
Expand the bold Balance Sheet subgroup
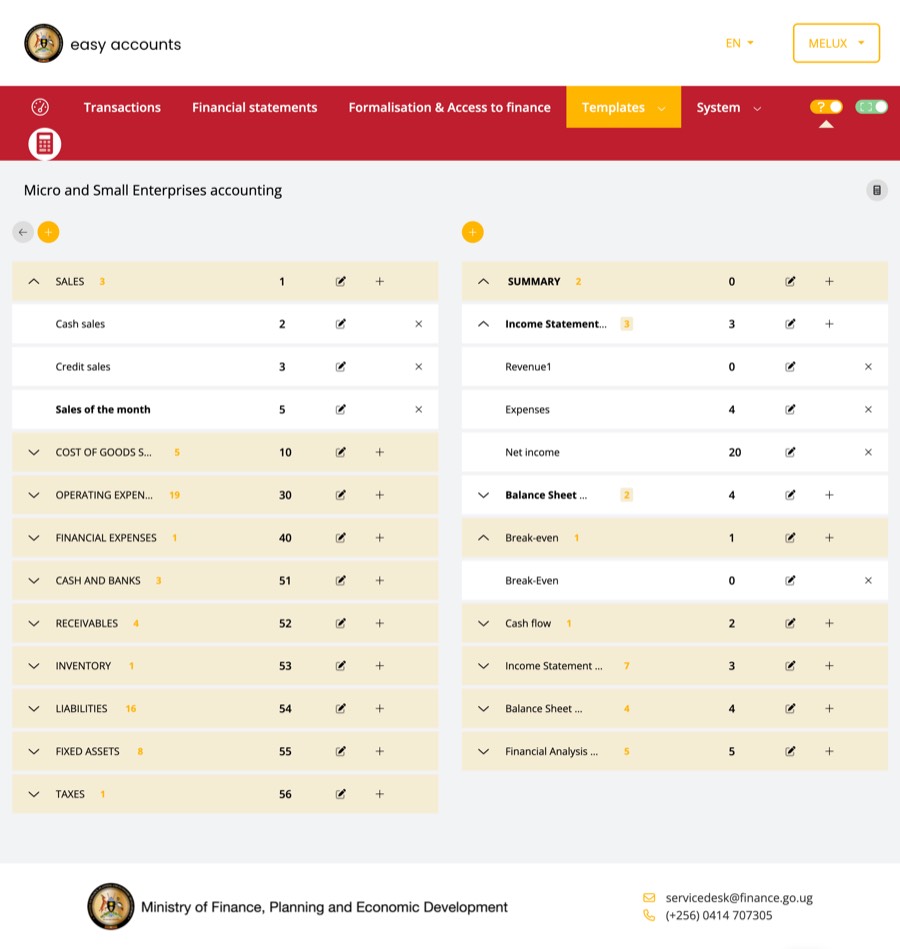coord(484,495)
